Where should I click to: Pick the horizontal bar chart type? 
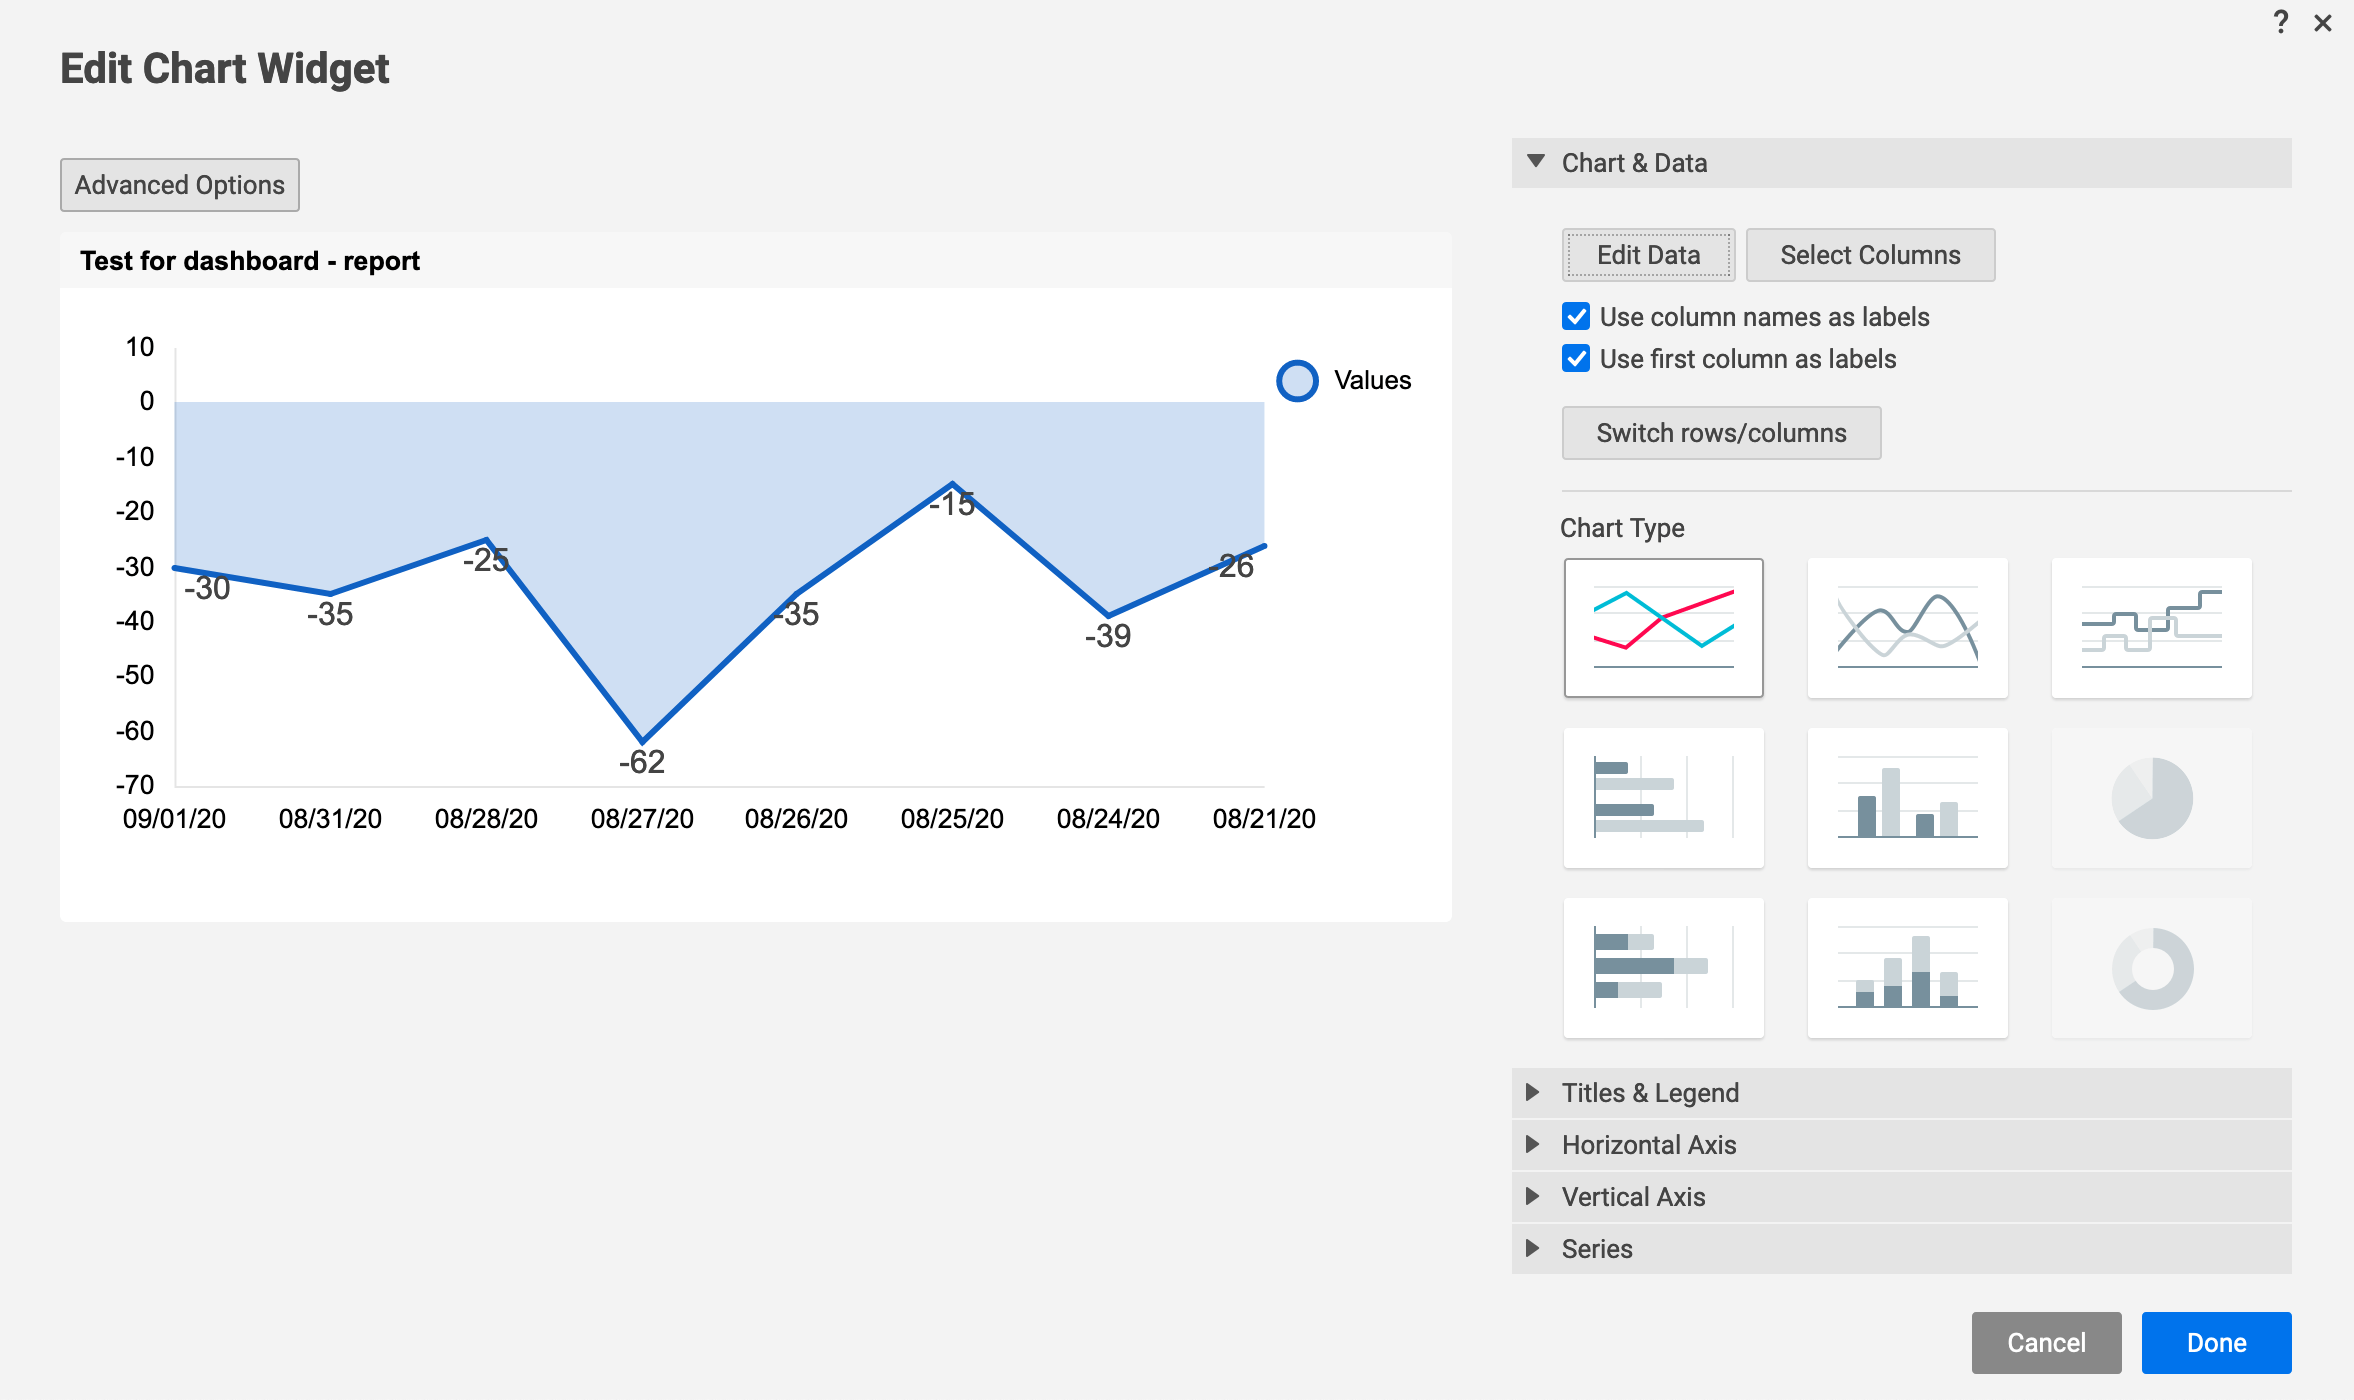(x=1663, y=798)
